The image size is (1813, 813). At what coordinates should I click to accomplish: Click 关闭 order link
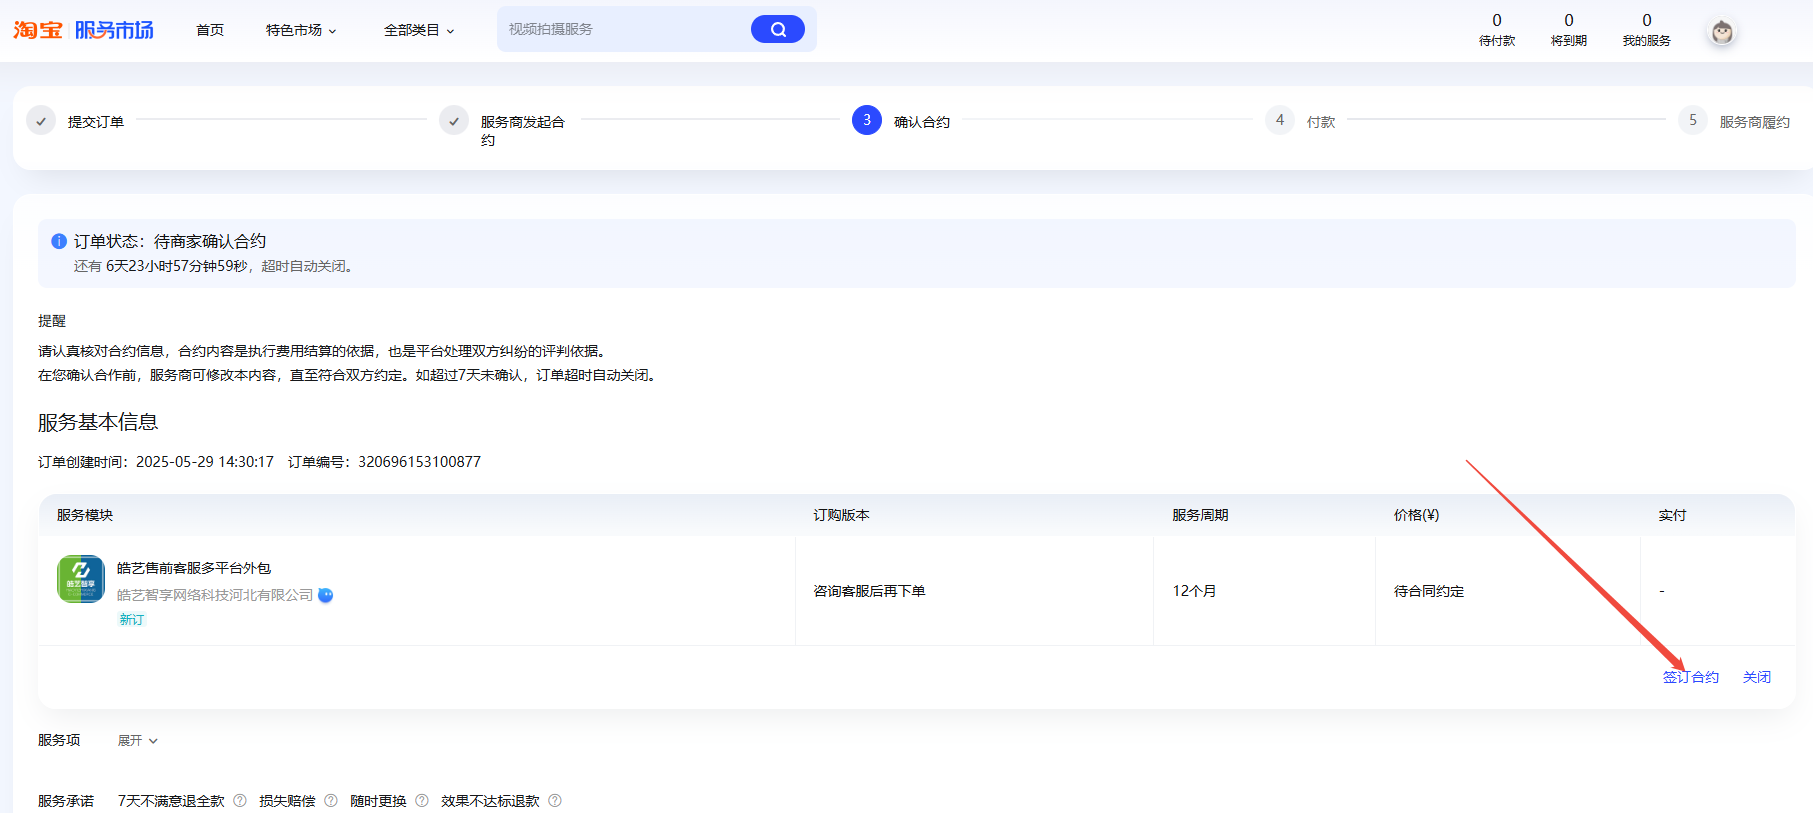[1757, 677]
